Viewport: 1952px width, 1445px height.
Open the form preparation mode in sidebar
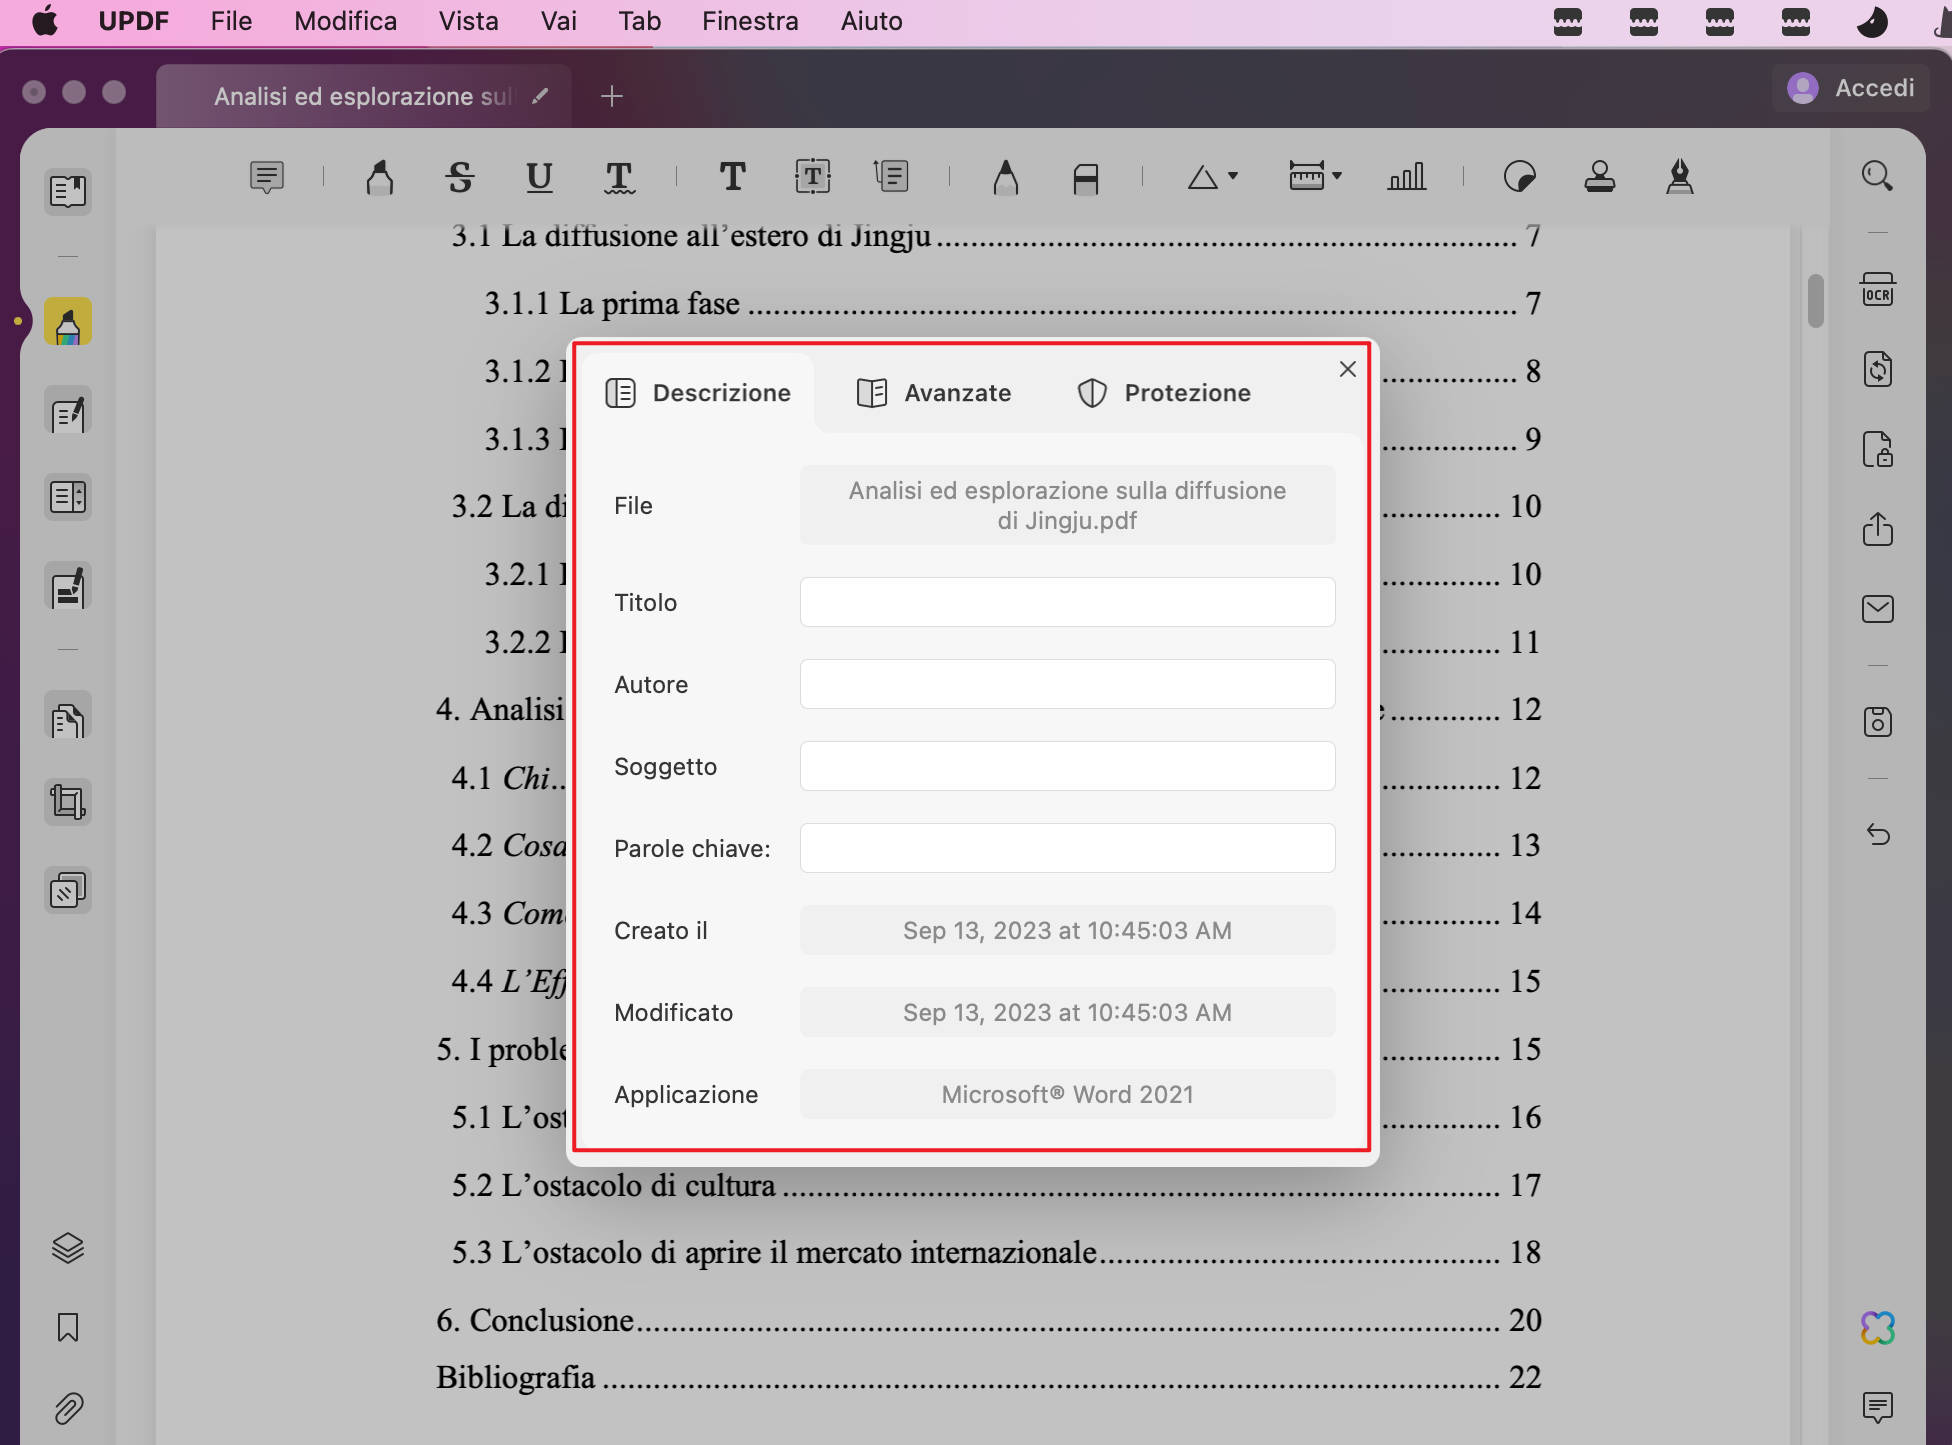click(x=68, y=497)
